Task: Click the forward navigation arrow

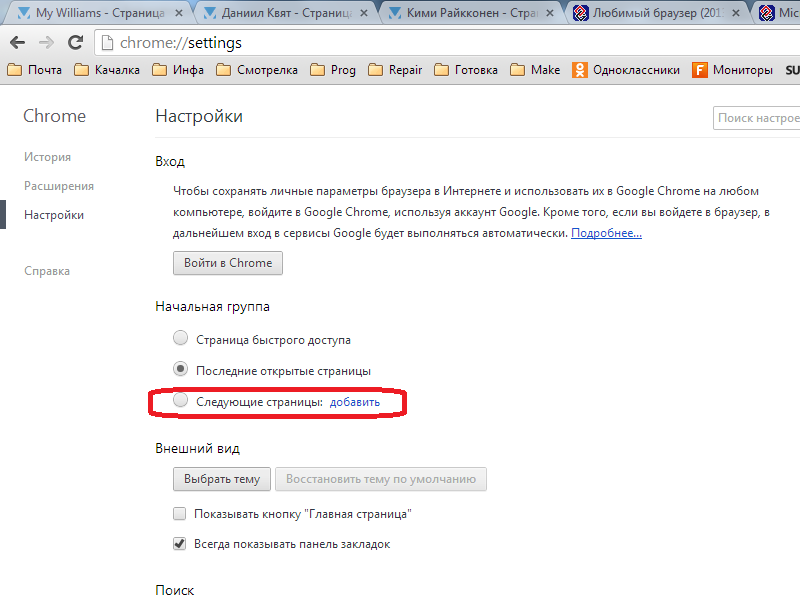Action: 46,43
